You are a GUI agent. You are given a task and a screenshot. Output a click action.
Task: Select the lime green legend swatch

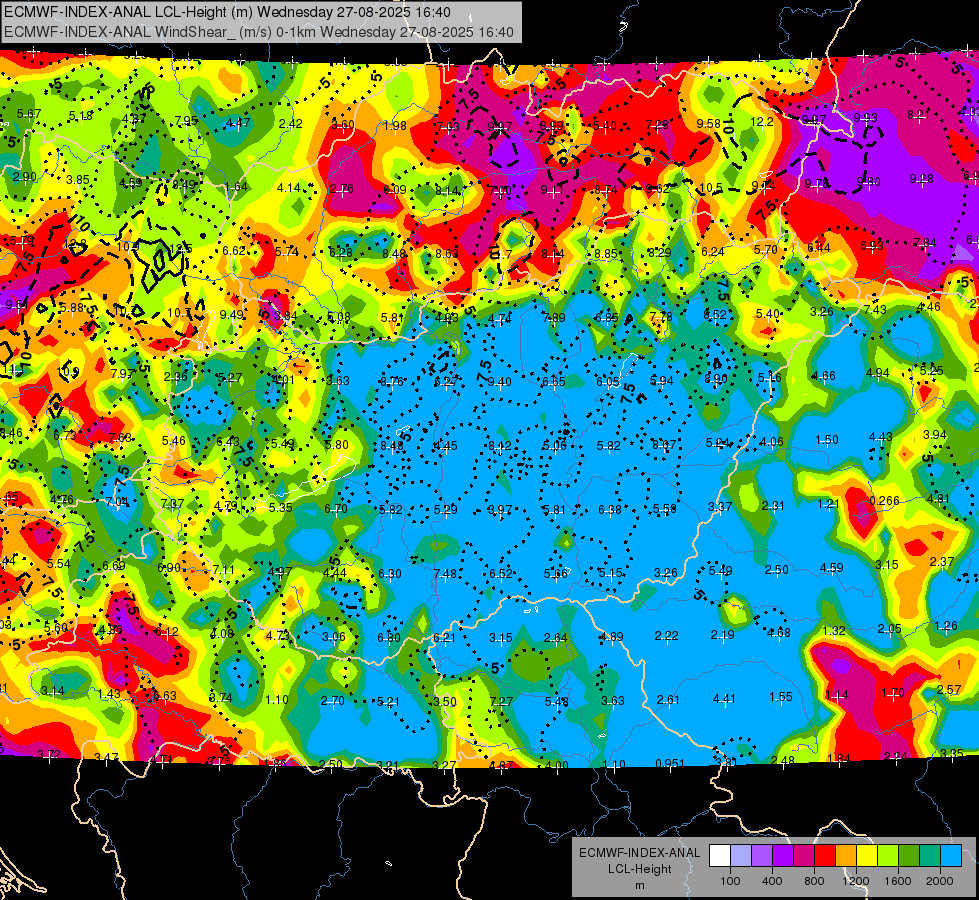888,856
